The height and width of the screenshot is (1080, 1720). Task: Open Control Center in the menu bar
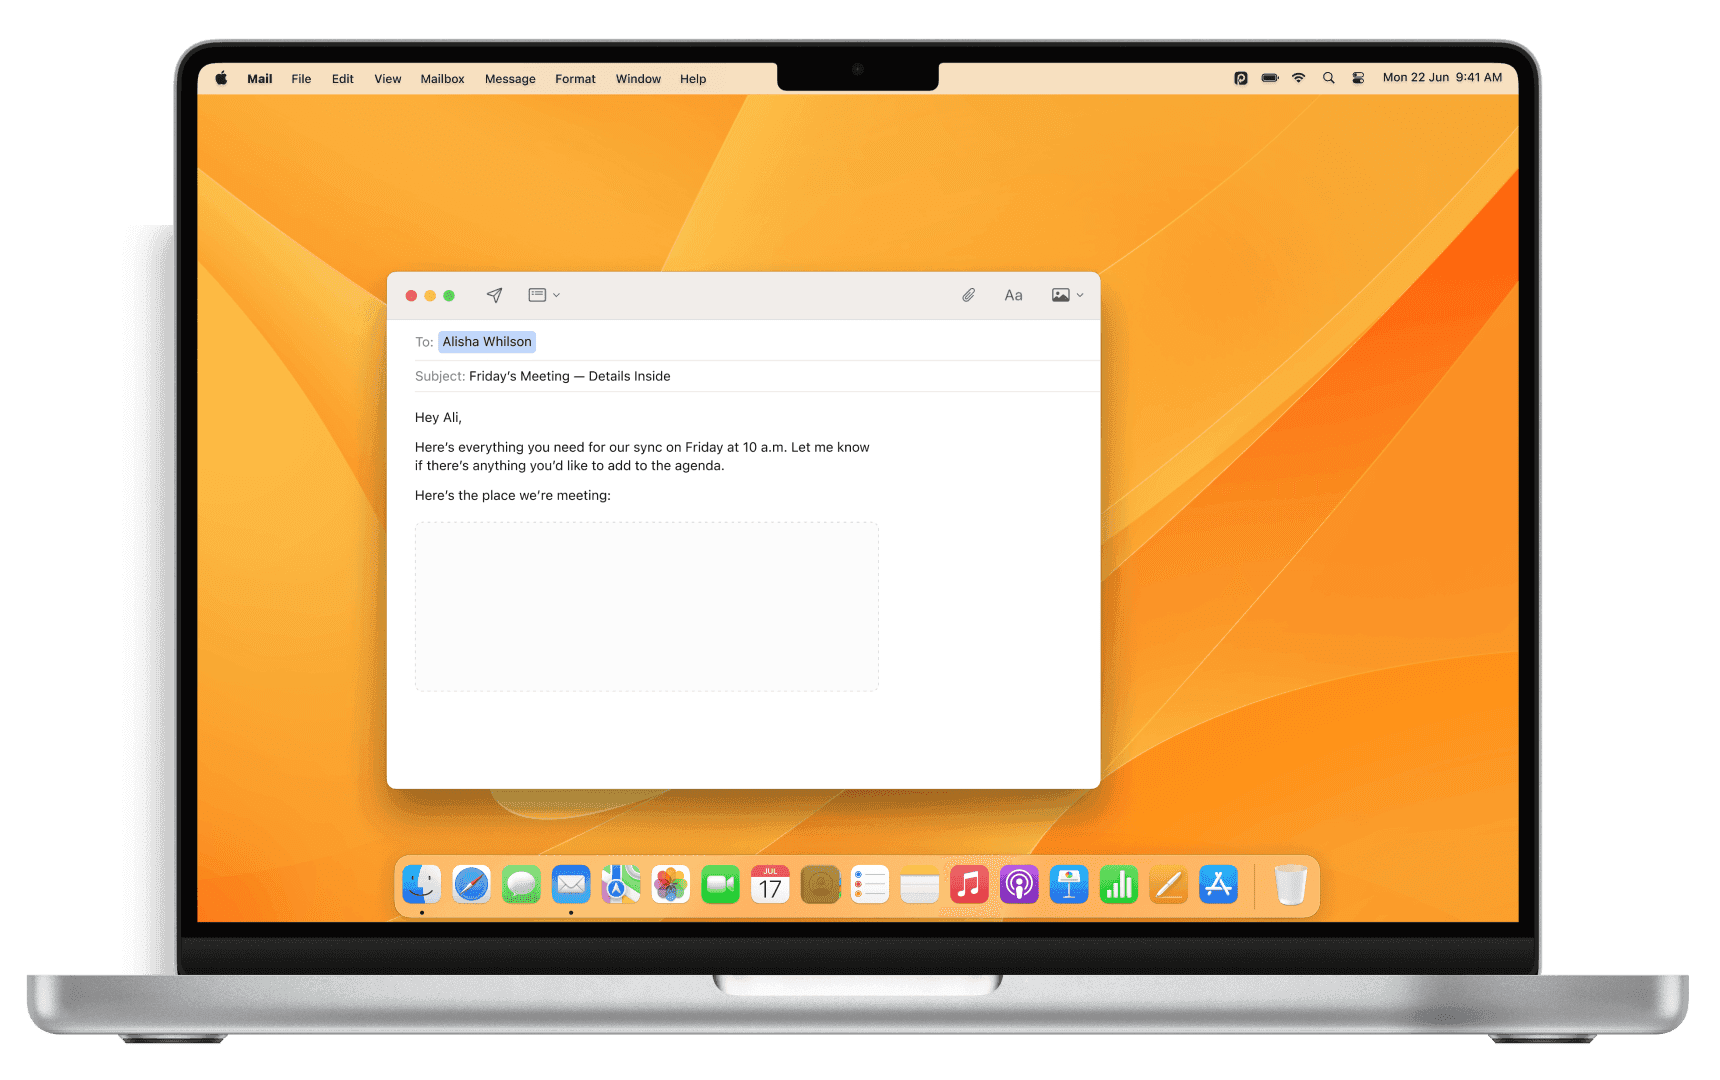point(1358,78)
